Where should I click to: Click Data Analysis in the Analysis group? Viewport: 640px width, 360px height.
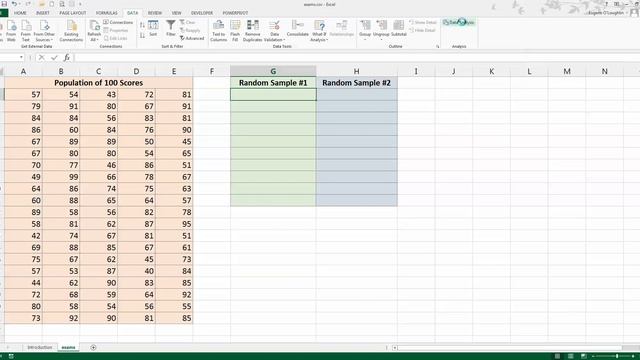[x=459, y=22]
